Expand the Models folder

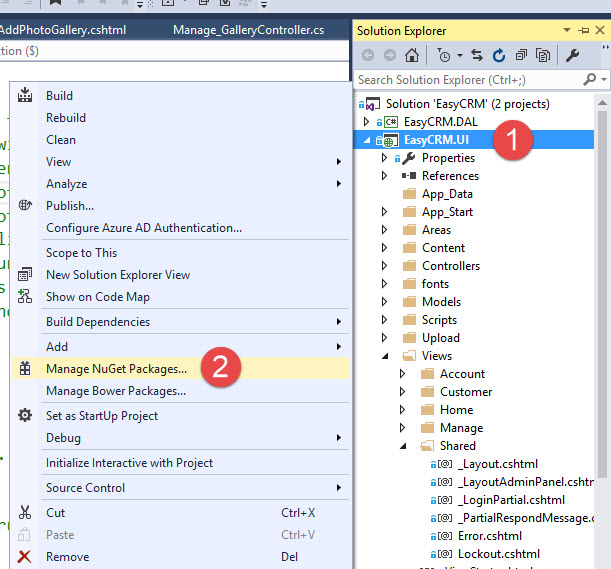[x=384, y=301]
